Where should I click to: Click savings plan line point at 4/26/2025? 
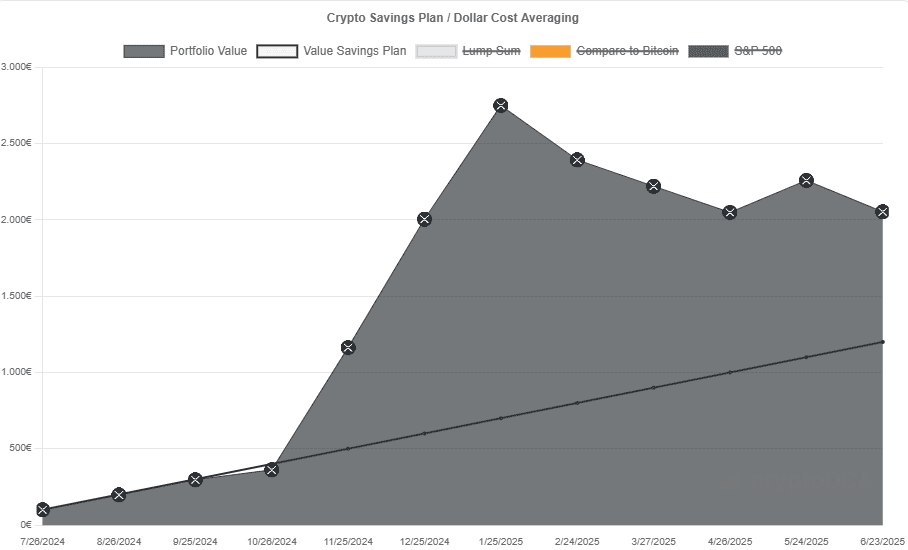point(730,372)
